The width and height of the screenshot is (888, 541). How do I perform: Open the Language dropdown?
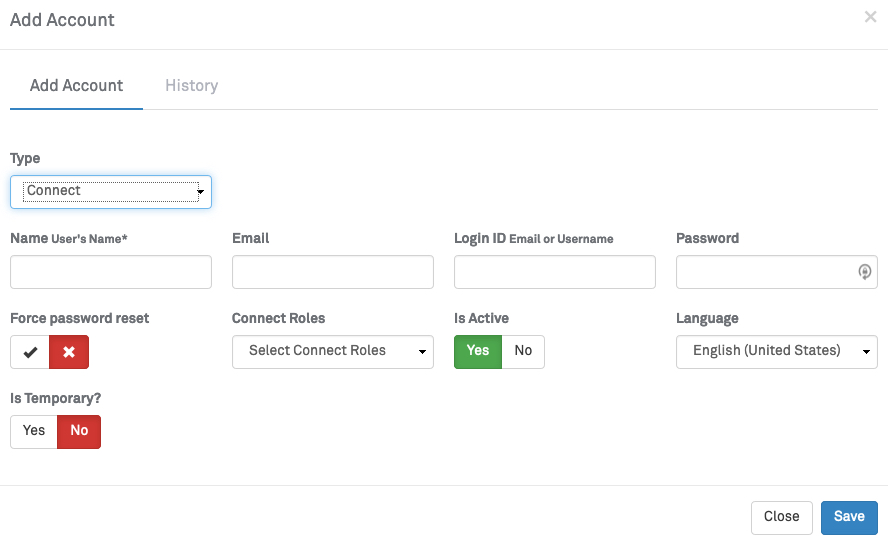[776, 351]
